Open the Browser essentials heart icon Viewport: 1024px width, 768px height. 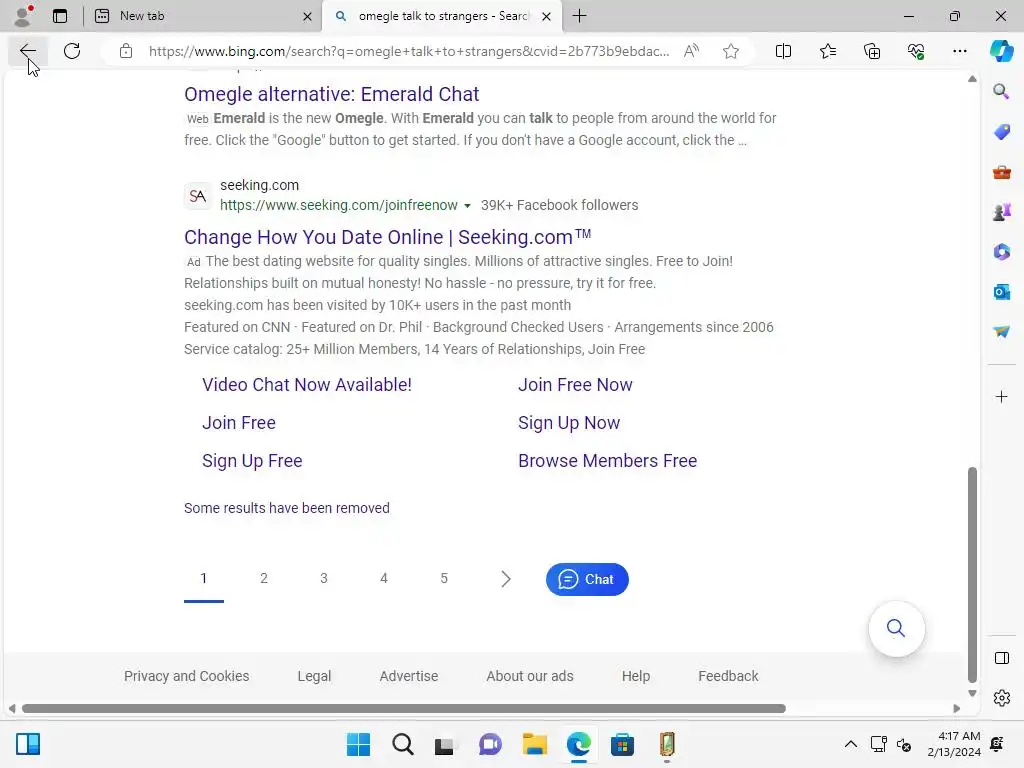click(916, 51)
